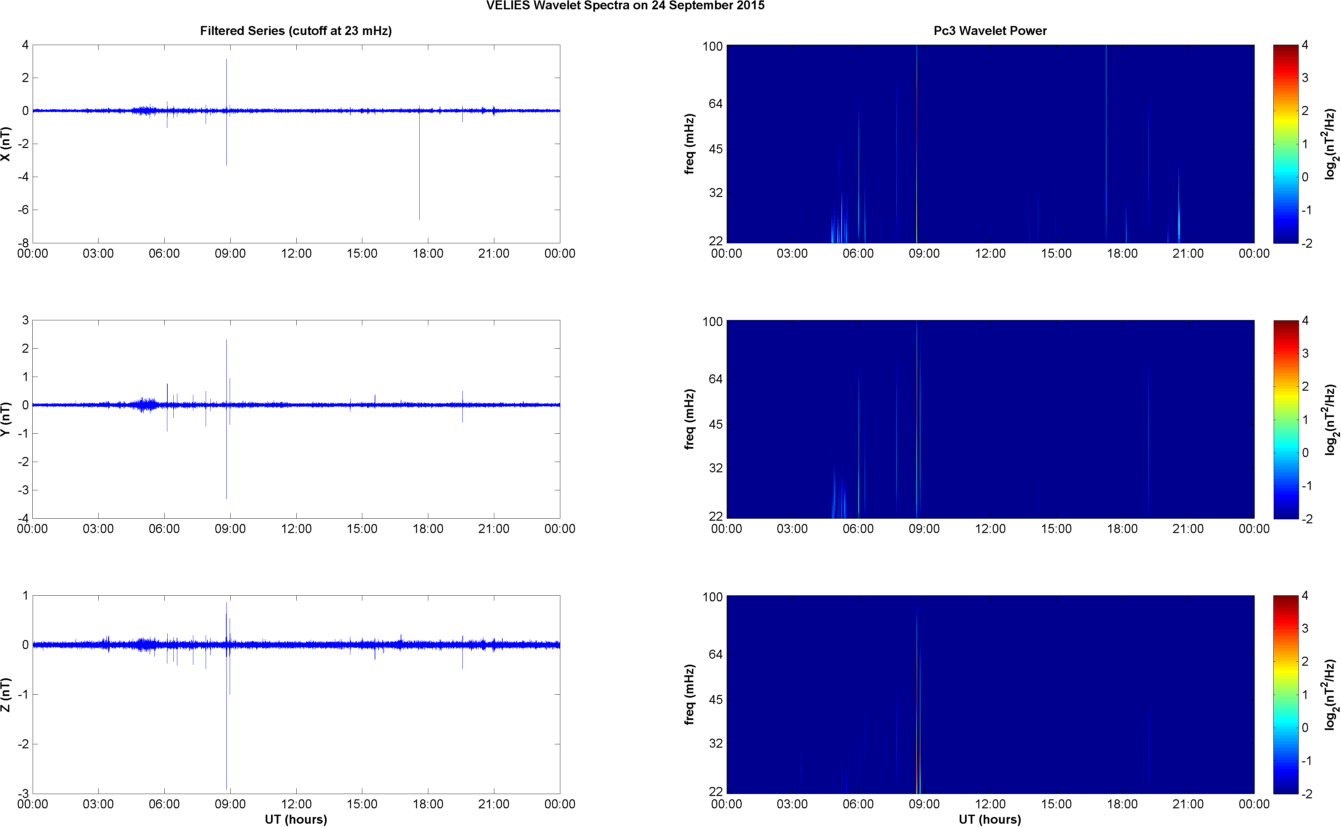This screenshot has width=1341, height=827.
Task: Click the log2(nT²/Hz) label beside the top colorbar
Action: point(1331,143)
